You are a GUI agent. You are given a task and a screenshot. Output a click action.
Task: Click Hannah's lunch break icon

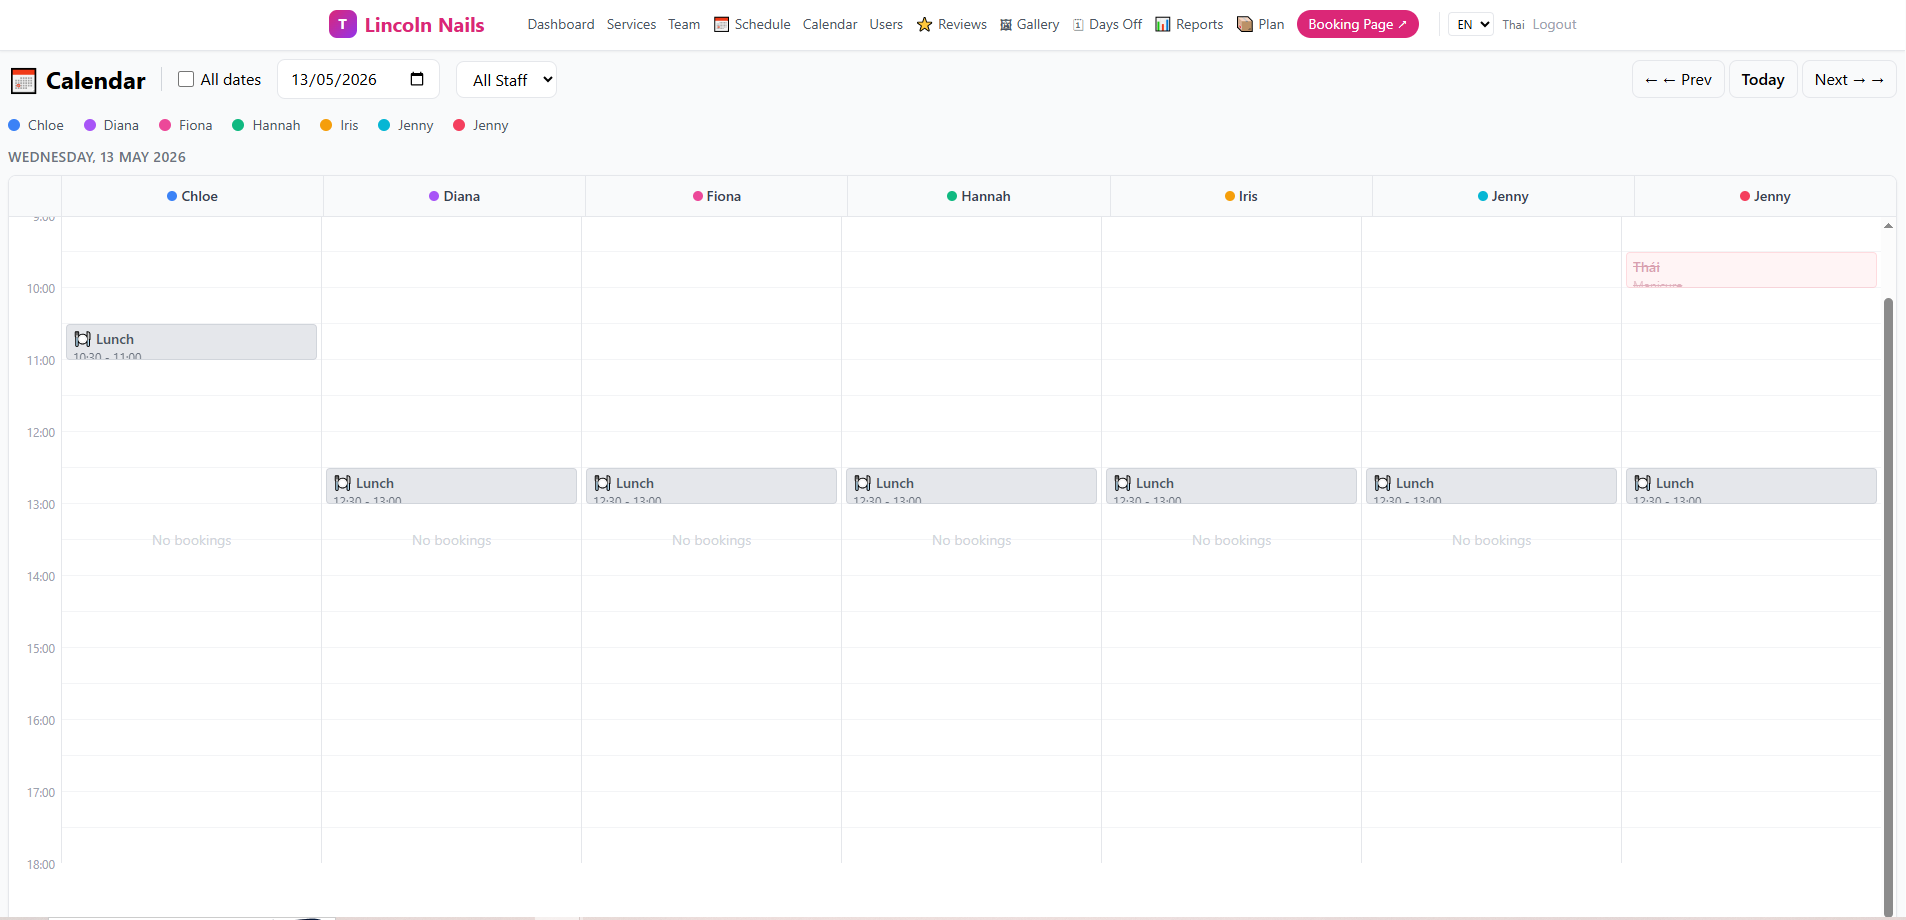863,483
